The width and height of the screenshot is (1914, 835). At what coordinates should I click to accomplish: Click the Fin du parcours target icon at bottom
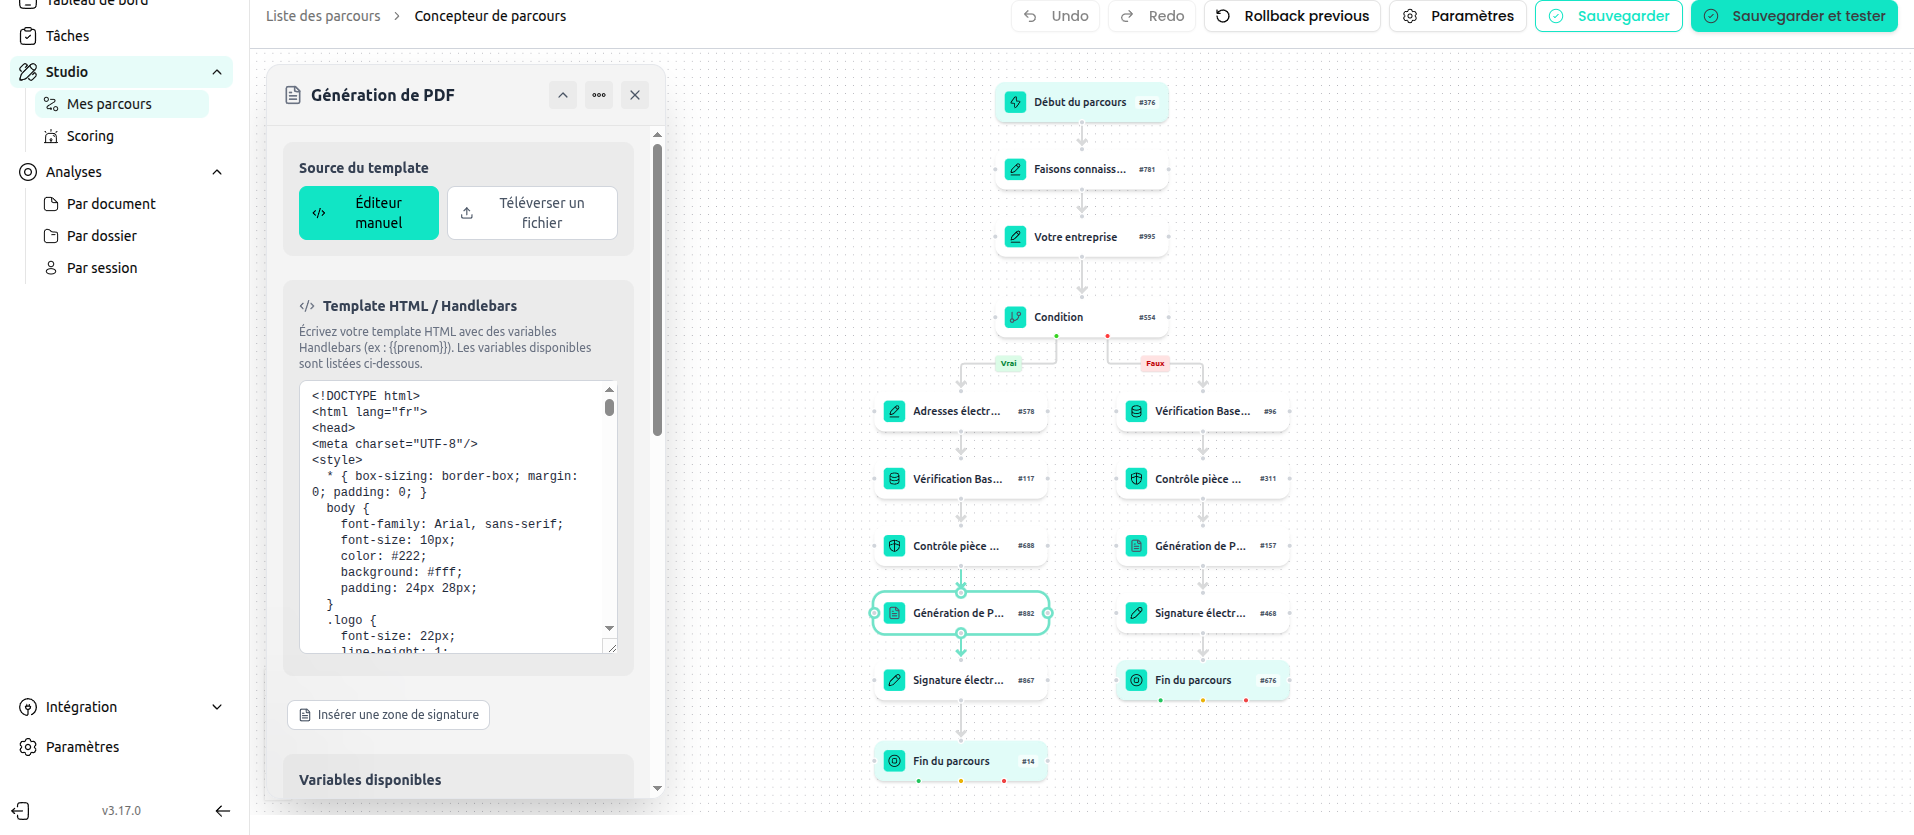894,761
